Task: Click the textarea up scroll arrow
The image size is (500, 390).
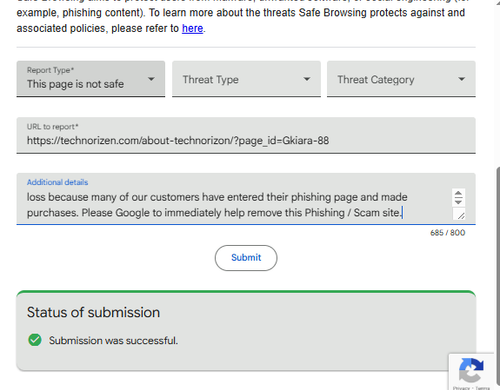Action: 458,194
